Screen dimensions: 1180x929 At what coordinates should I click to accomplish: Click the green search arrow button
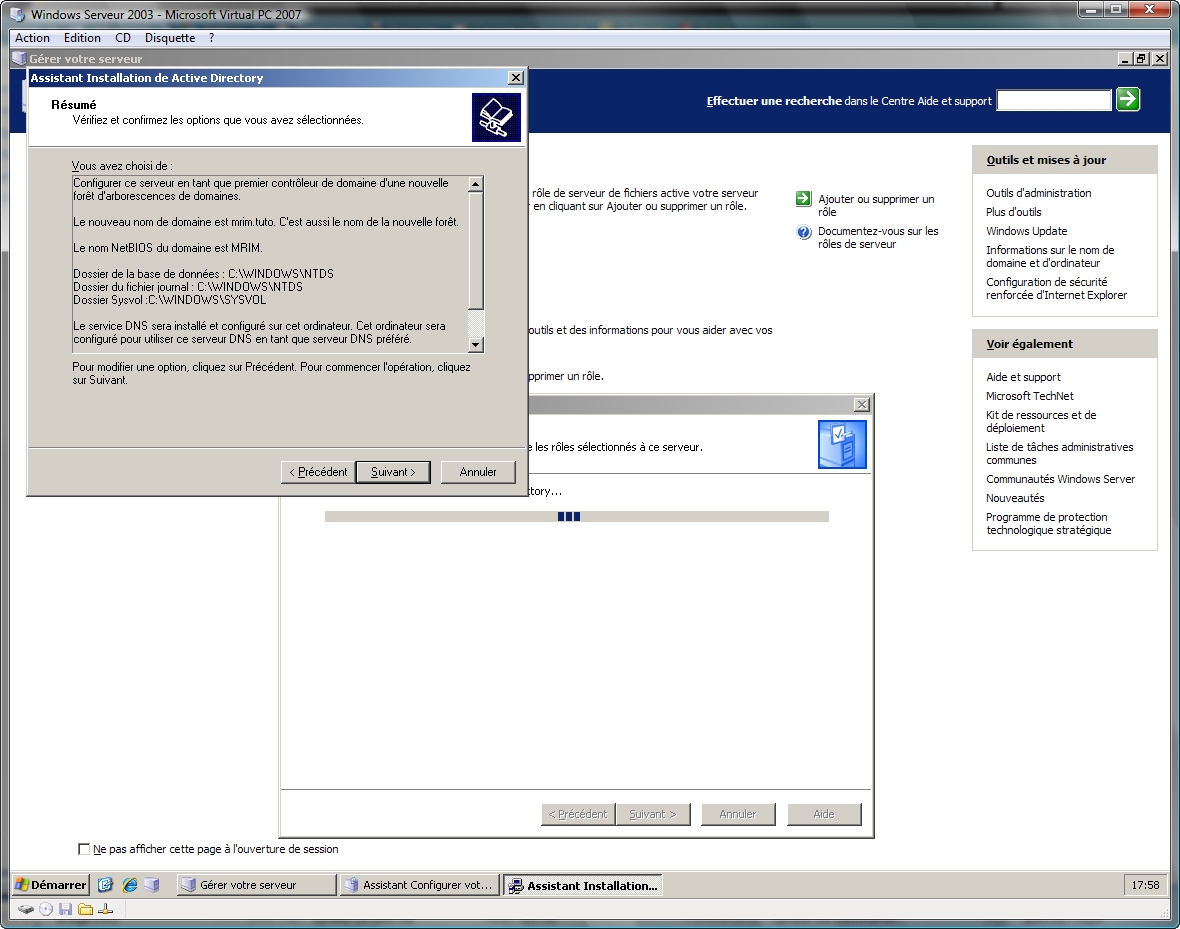1127,99
